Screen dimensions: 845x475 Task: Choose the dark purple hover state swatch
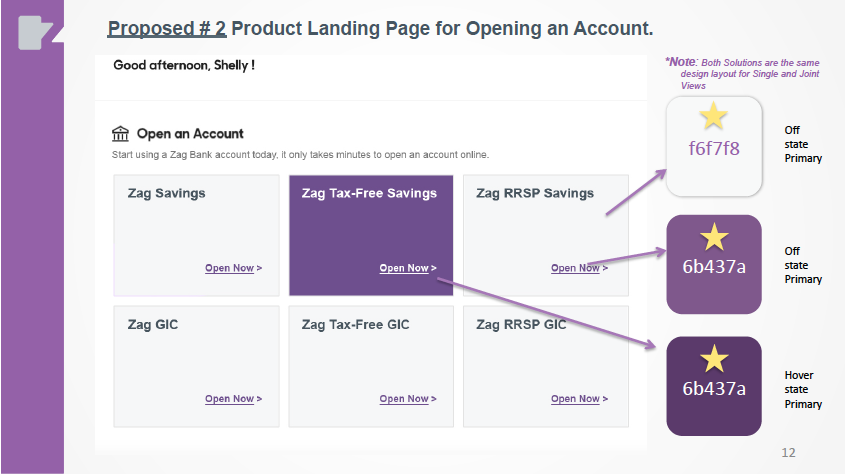click(714, 388)
